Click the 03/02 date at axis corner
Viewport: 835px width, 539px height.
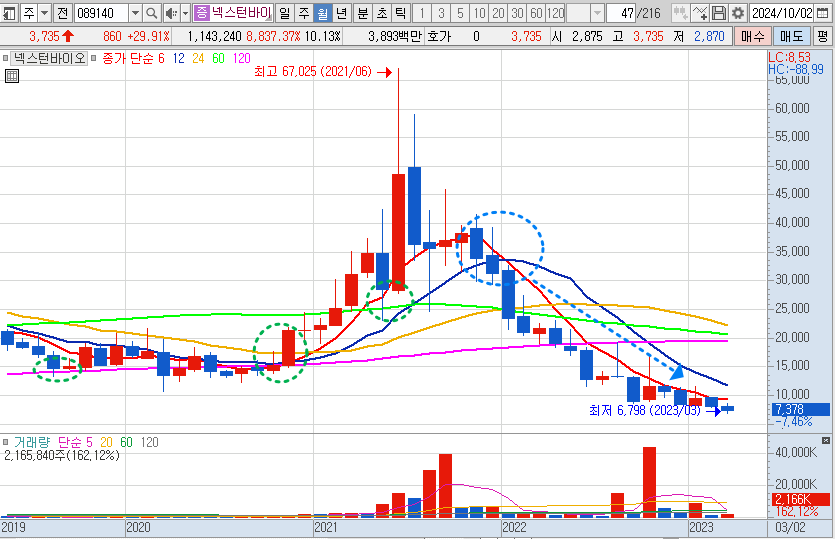pyautogui.click(x=790, y=527)
